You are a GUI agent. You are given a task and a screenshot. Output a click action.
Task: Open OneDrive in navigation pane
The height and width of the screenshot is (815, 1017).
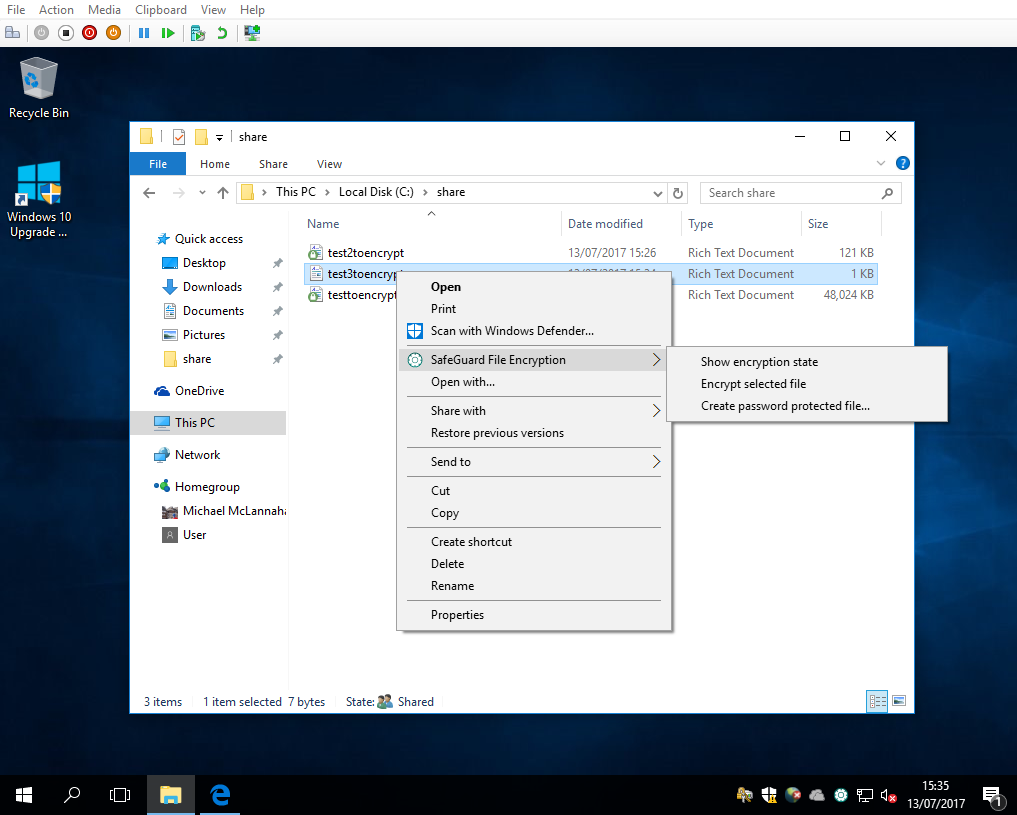coord(199,391)
